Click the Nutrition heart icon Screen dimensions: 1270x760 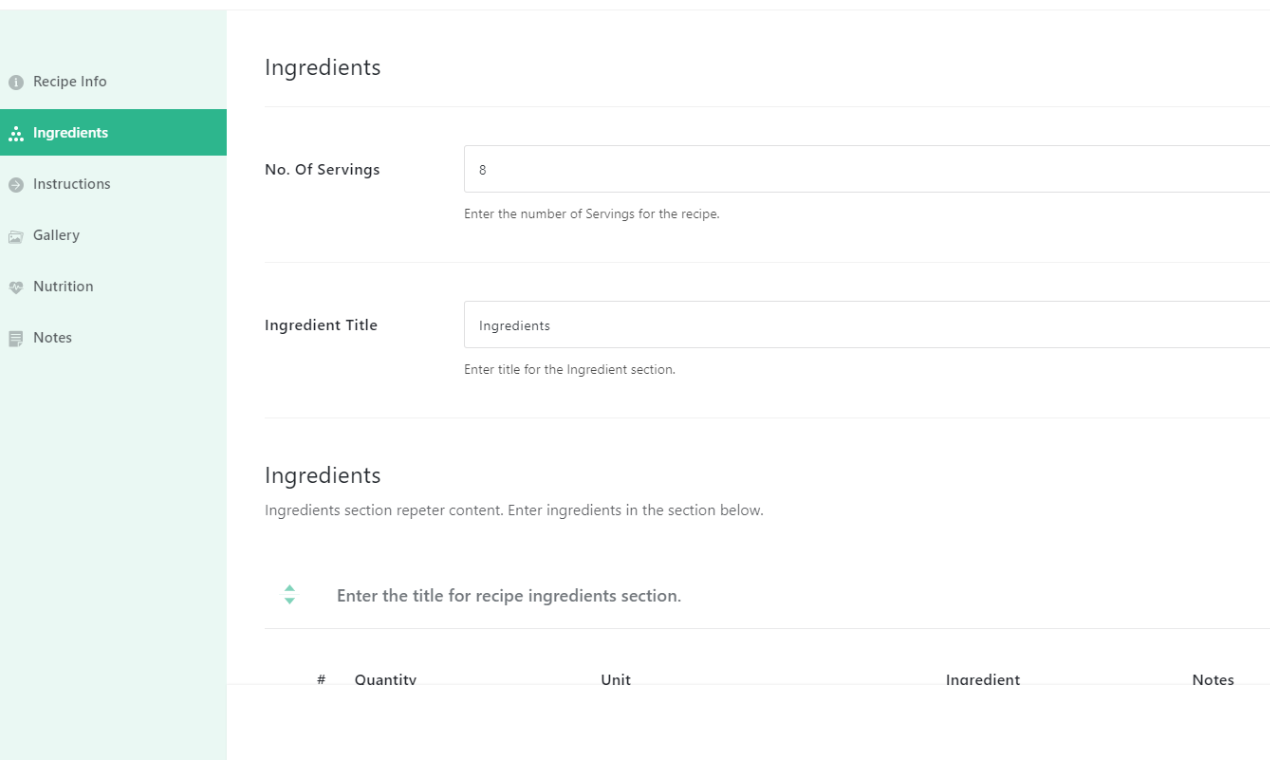pyautogui.click(x=15, y=286)
